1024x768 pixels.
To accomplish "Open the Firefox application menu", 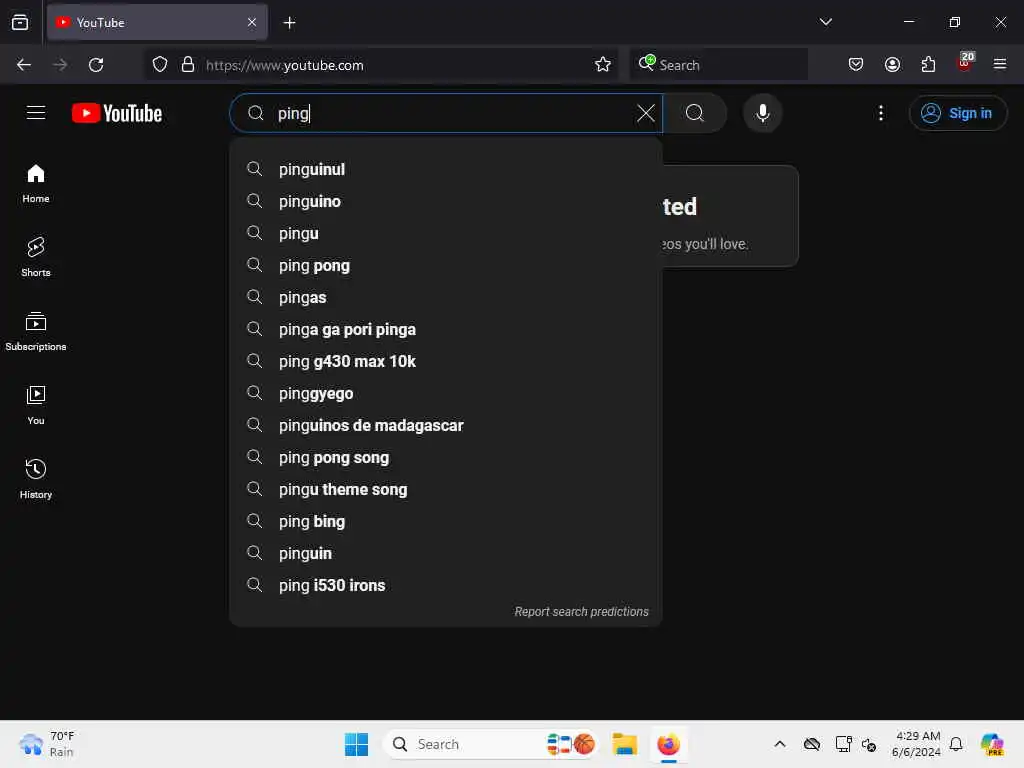I will click(x=999, y=65).
